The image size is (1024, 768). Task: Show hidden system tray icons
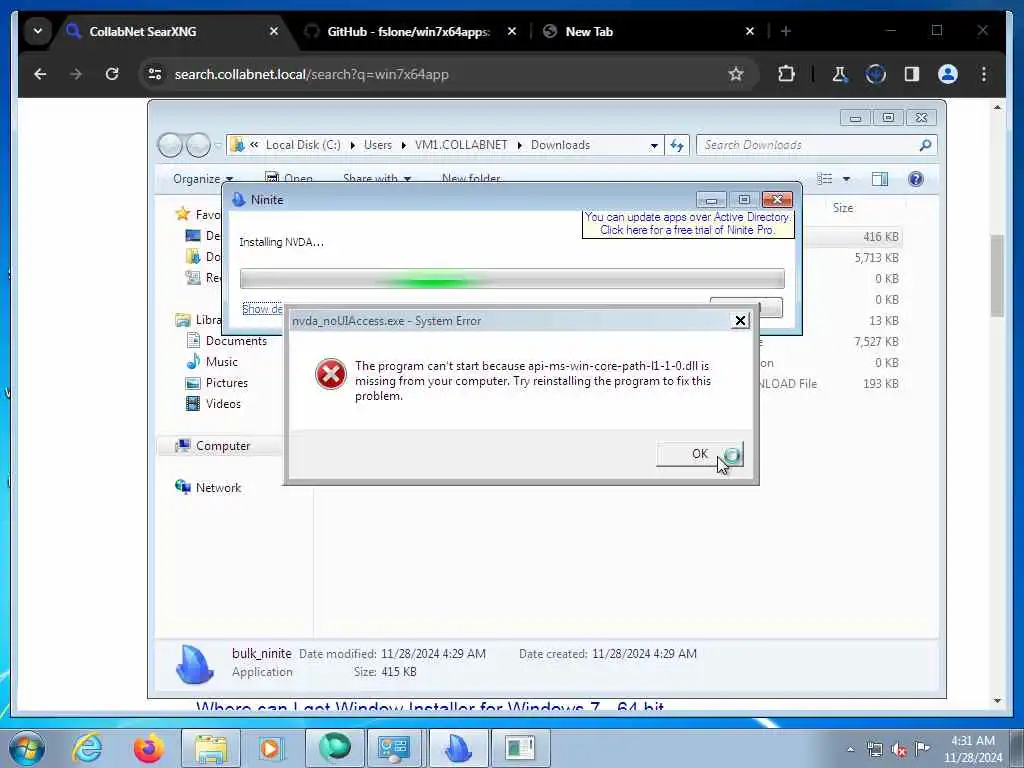tap(850, 749)
